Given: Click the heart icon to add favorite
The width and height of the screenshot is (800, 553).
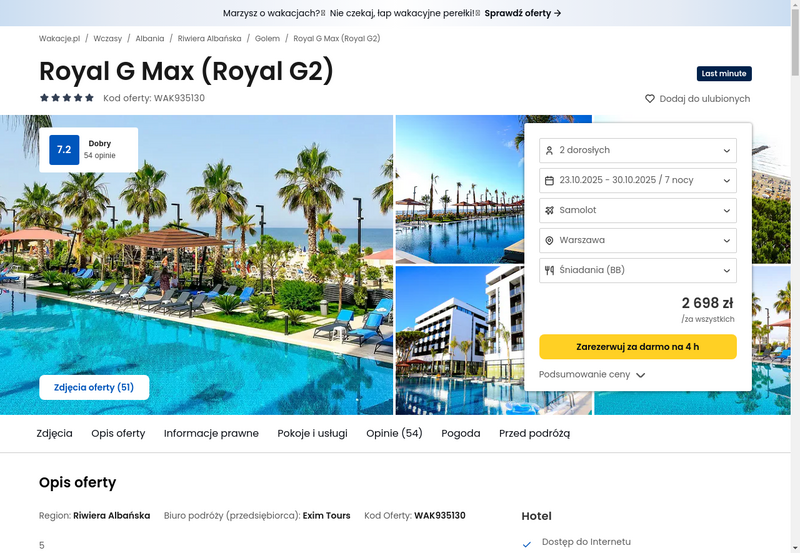Looking at the screenshot, I should coord(649,98).
